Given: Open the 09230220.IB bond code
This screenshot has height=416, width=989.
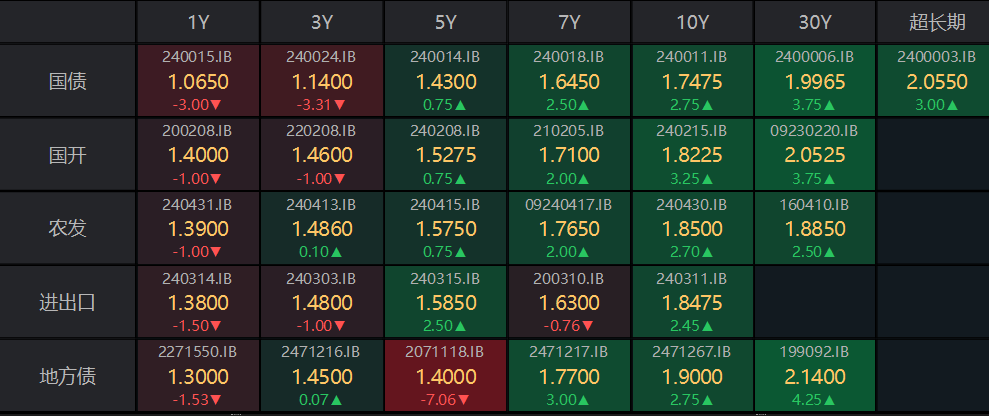Looking at the screenshot, I should point(815,130).
